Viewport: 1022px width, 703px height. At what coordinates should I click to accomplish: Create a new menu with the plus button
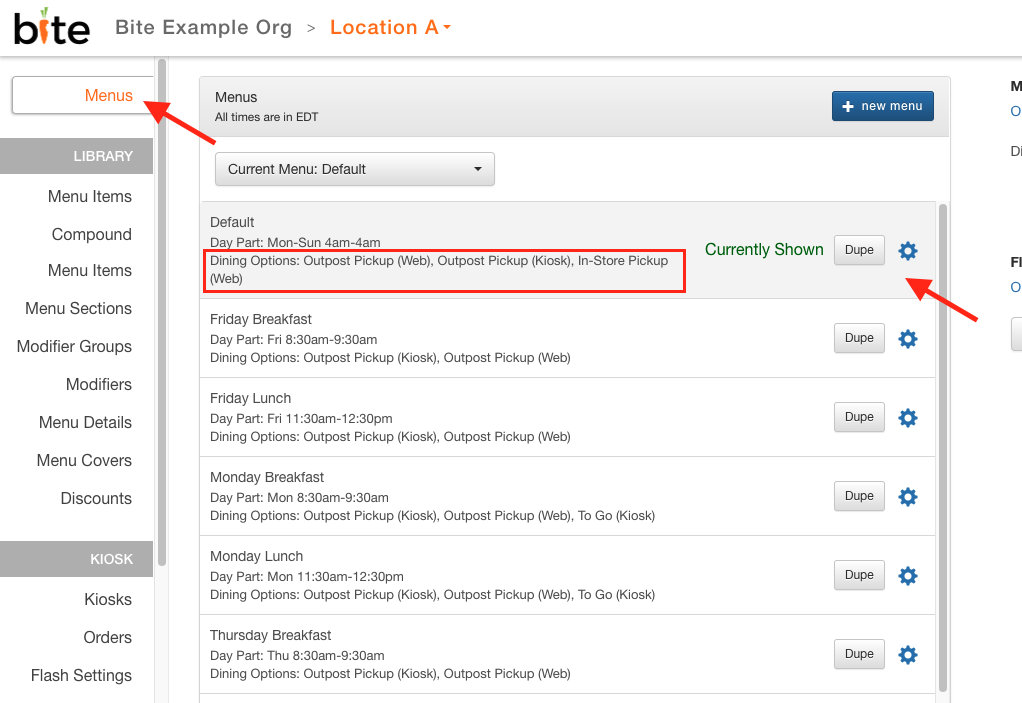(883, 106)
